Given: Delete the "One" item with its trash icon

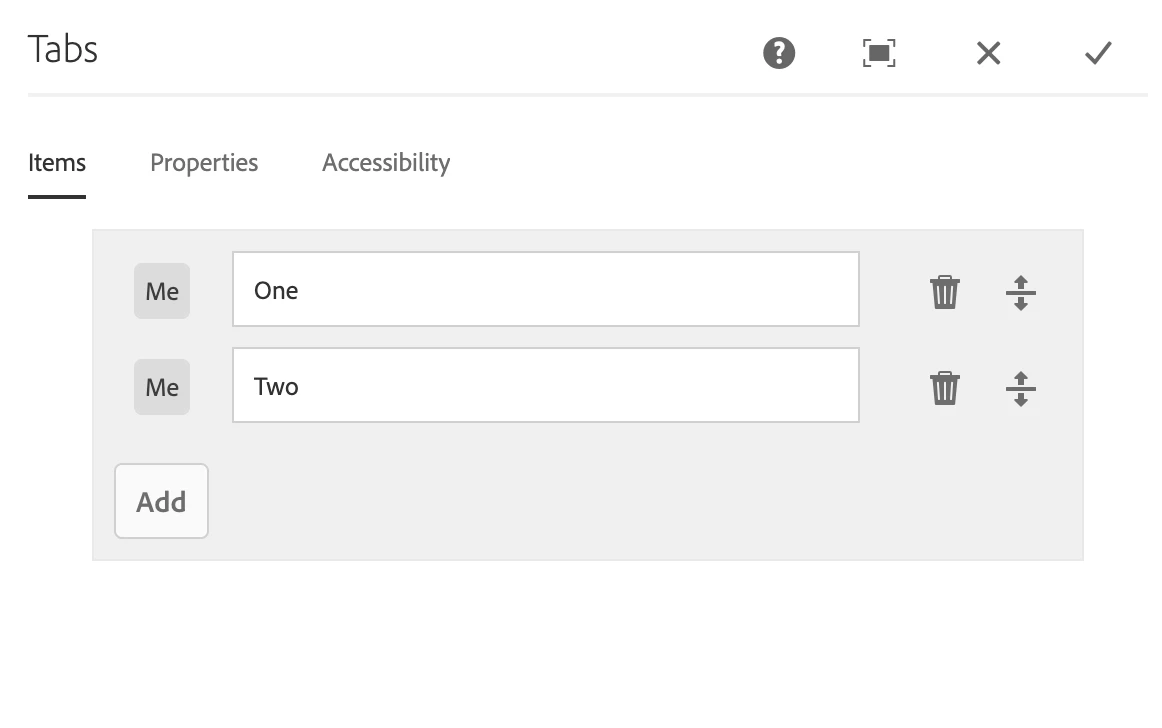Looking at the screenshot, I should 945,292.
